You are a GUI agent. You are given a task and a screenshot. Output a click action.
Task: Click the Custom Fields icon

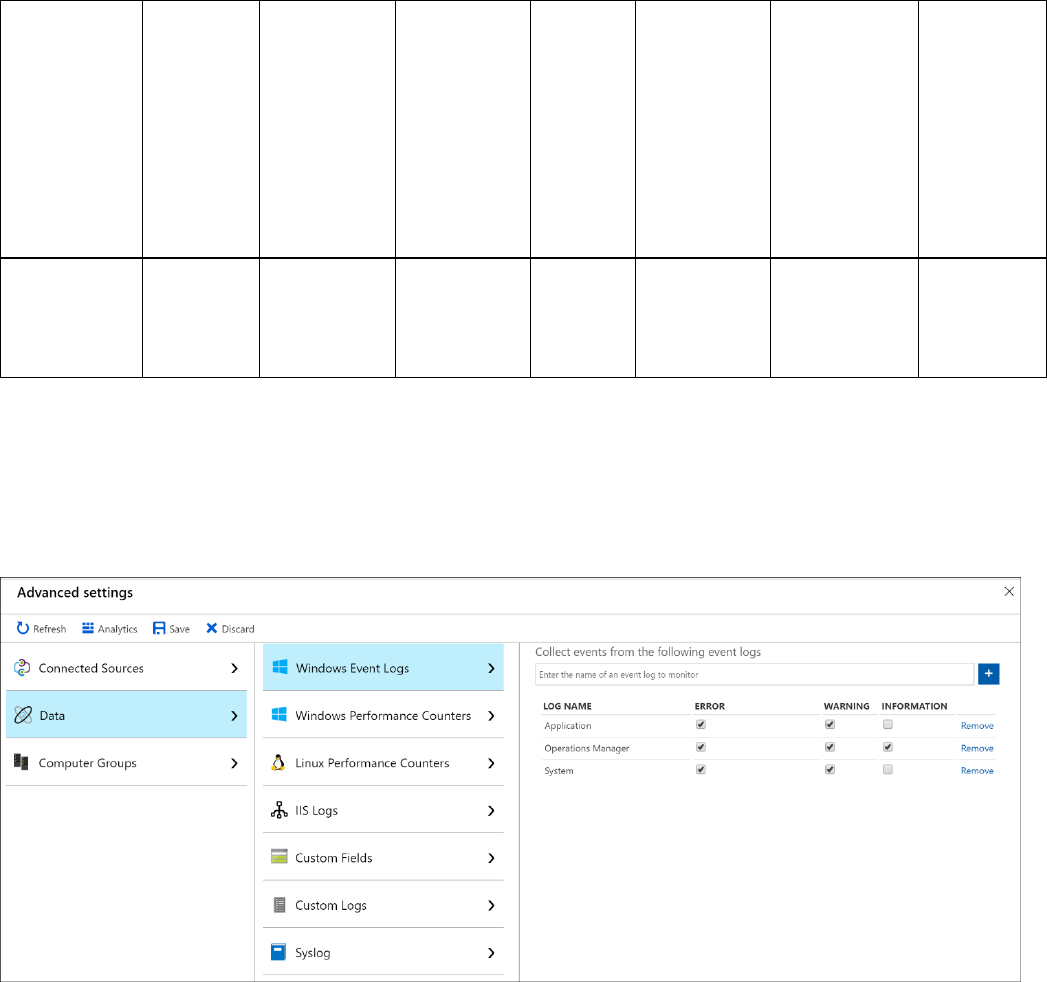click(x=279, y=856)
